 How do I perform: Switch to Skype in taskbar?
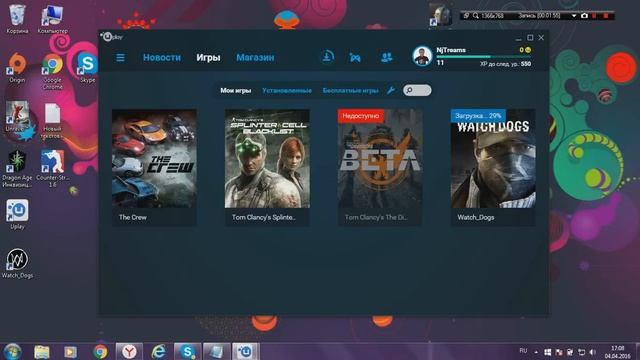point(187,351)
